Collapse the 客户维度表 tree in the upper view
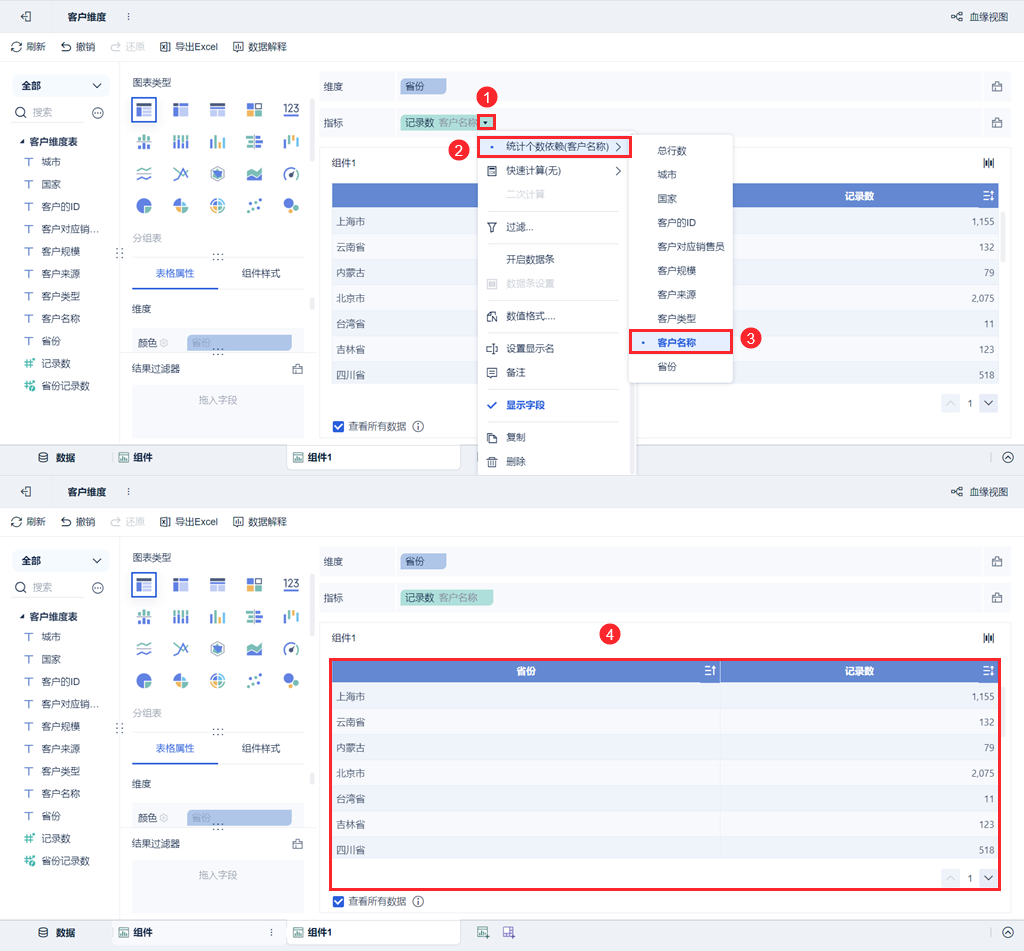Image resolution: width=1024 pixels, height=951 pixels. (22, 142)
